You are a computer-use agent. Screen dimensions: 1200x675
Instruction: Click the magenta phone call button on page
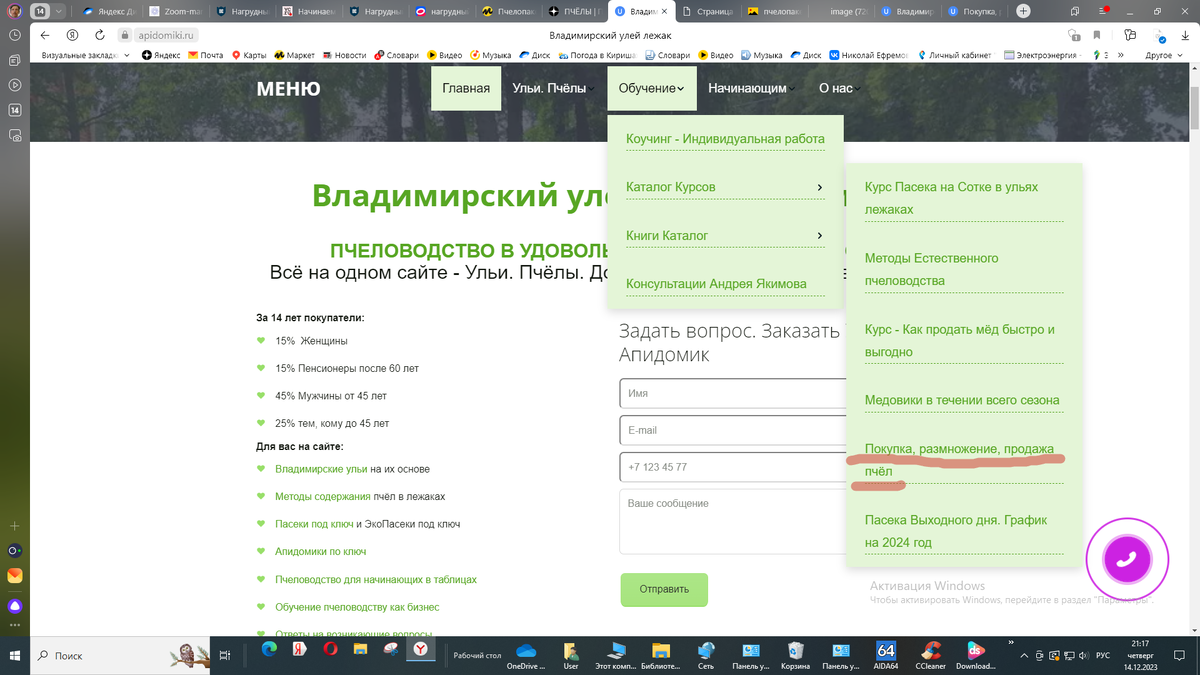pos(1127,560)
